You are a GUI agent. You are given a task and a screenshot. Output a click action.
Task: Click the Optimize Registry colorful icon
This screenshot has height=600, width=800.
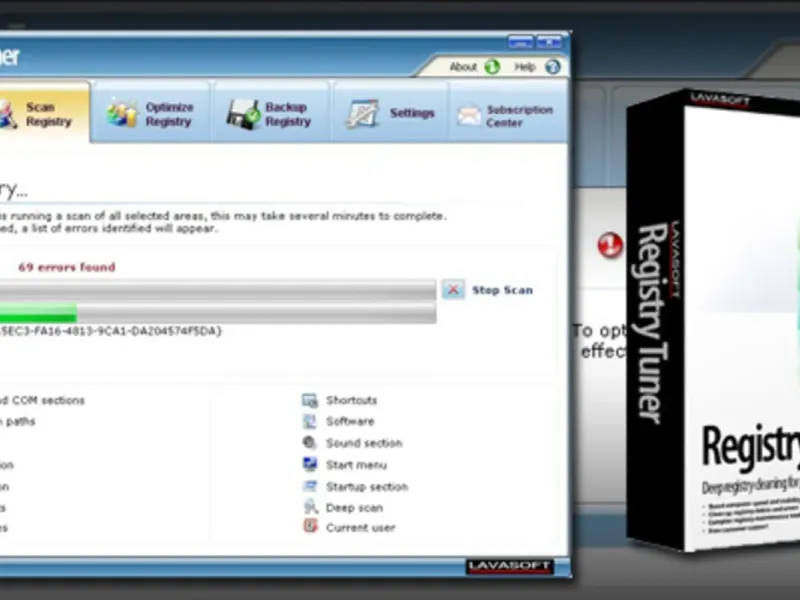pyautogui.click(x=121, y=113)
